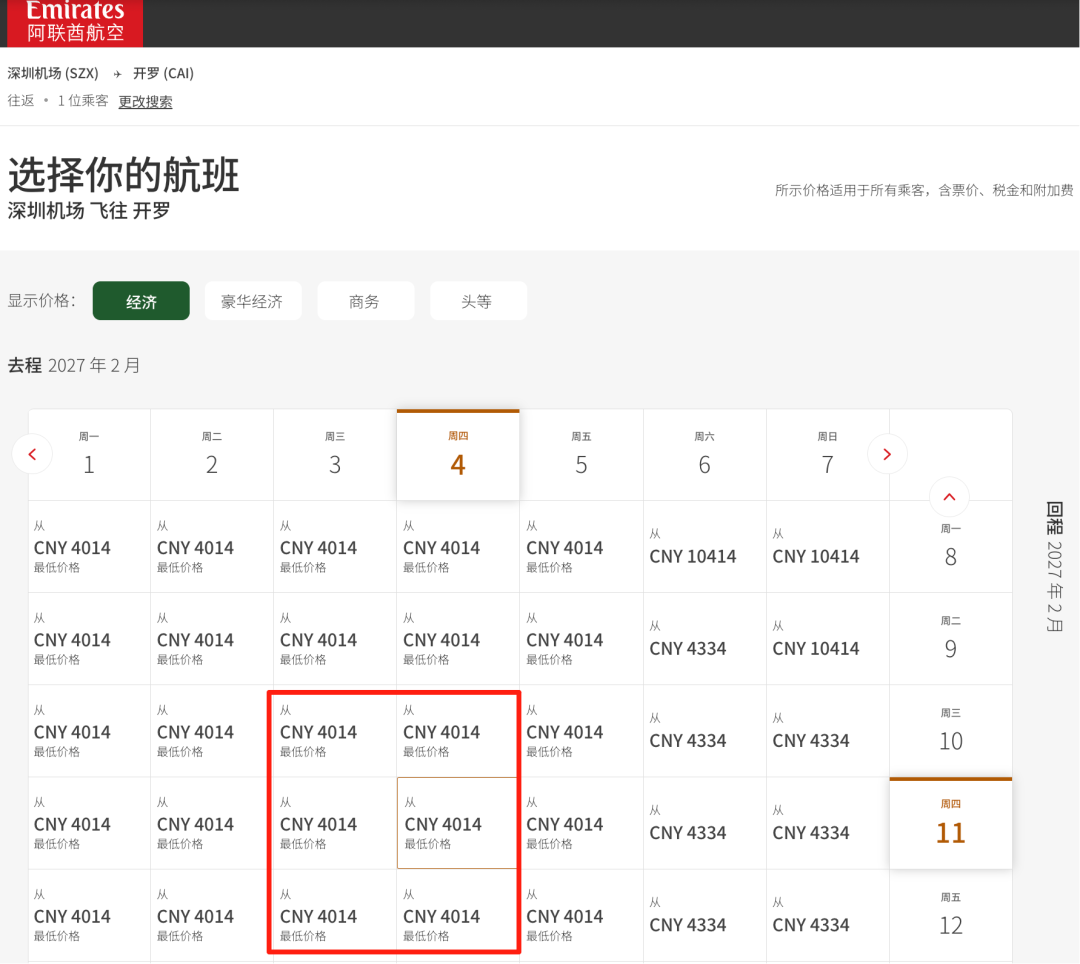Click the selected 经济 fare class

point(141,300)
